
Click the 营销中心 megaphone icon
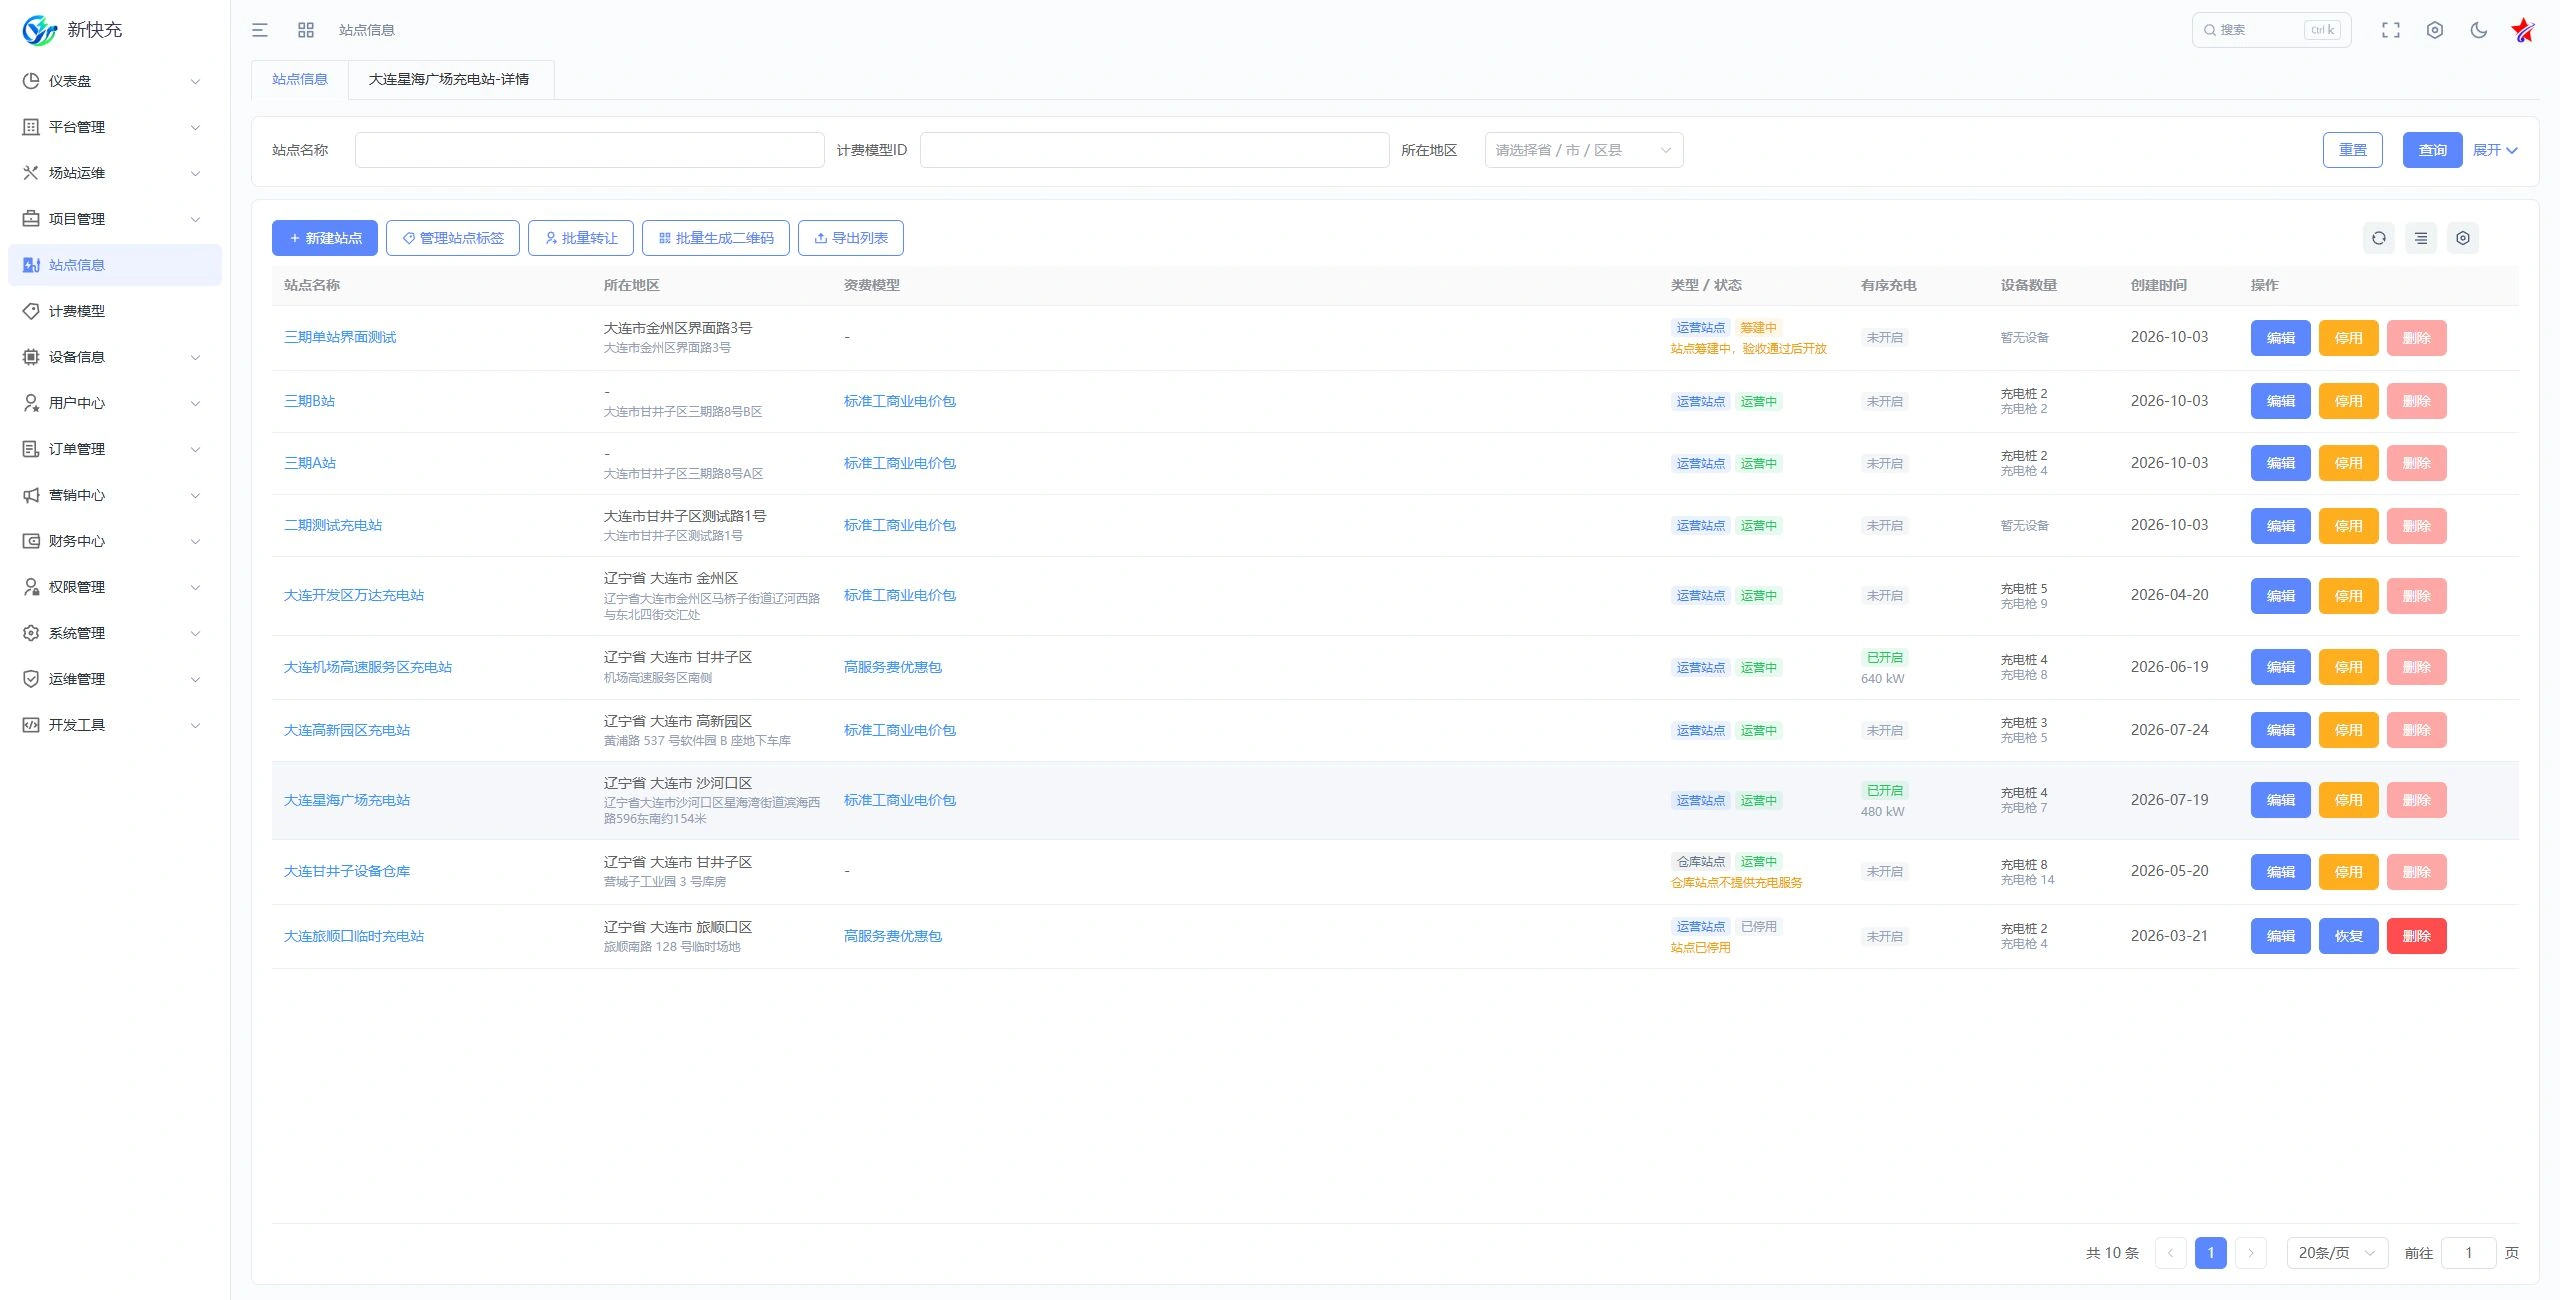pos(31,495)
